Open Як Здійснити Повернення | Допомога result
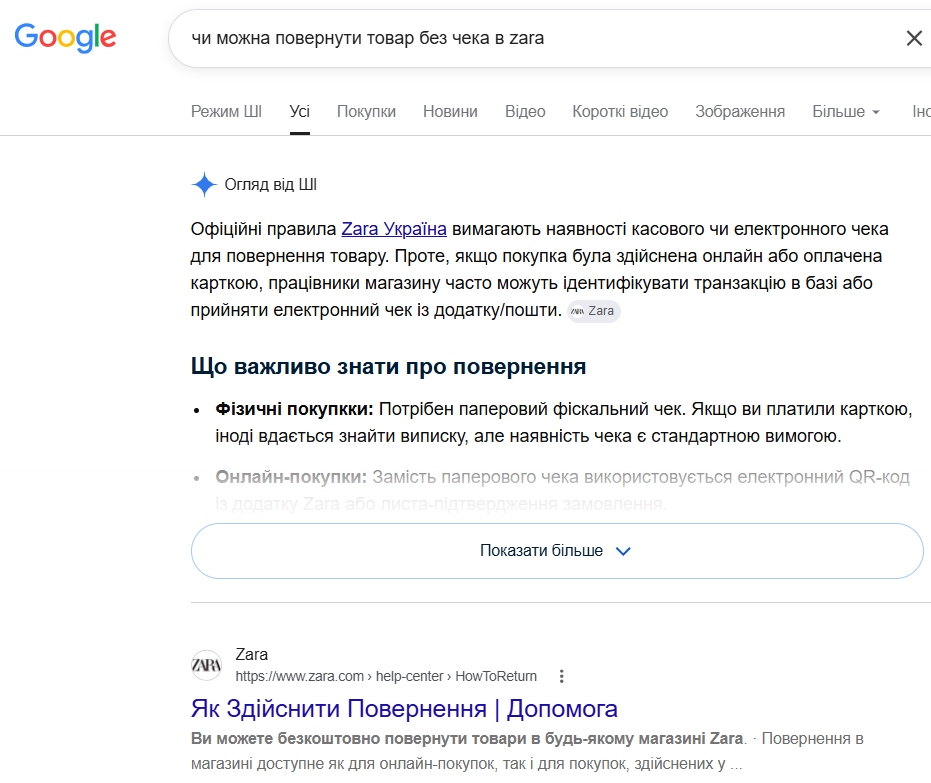The width and height of the screenshot is (931, 783). [x=404, y=709]
